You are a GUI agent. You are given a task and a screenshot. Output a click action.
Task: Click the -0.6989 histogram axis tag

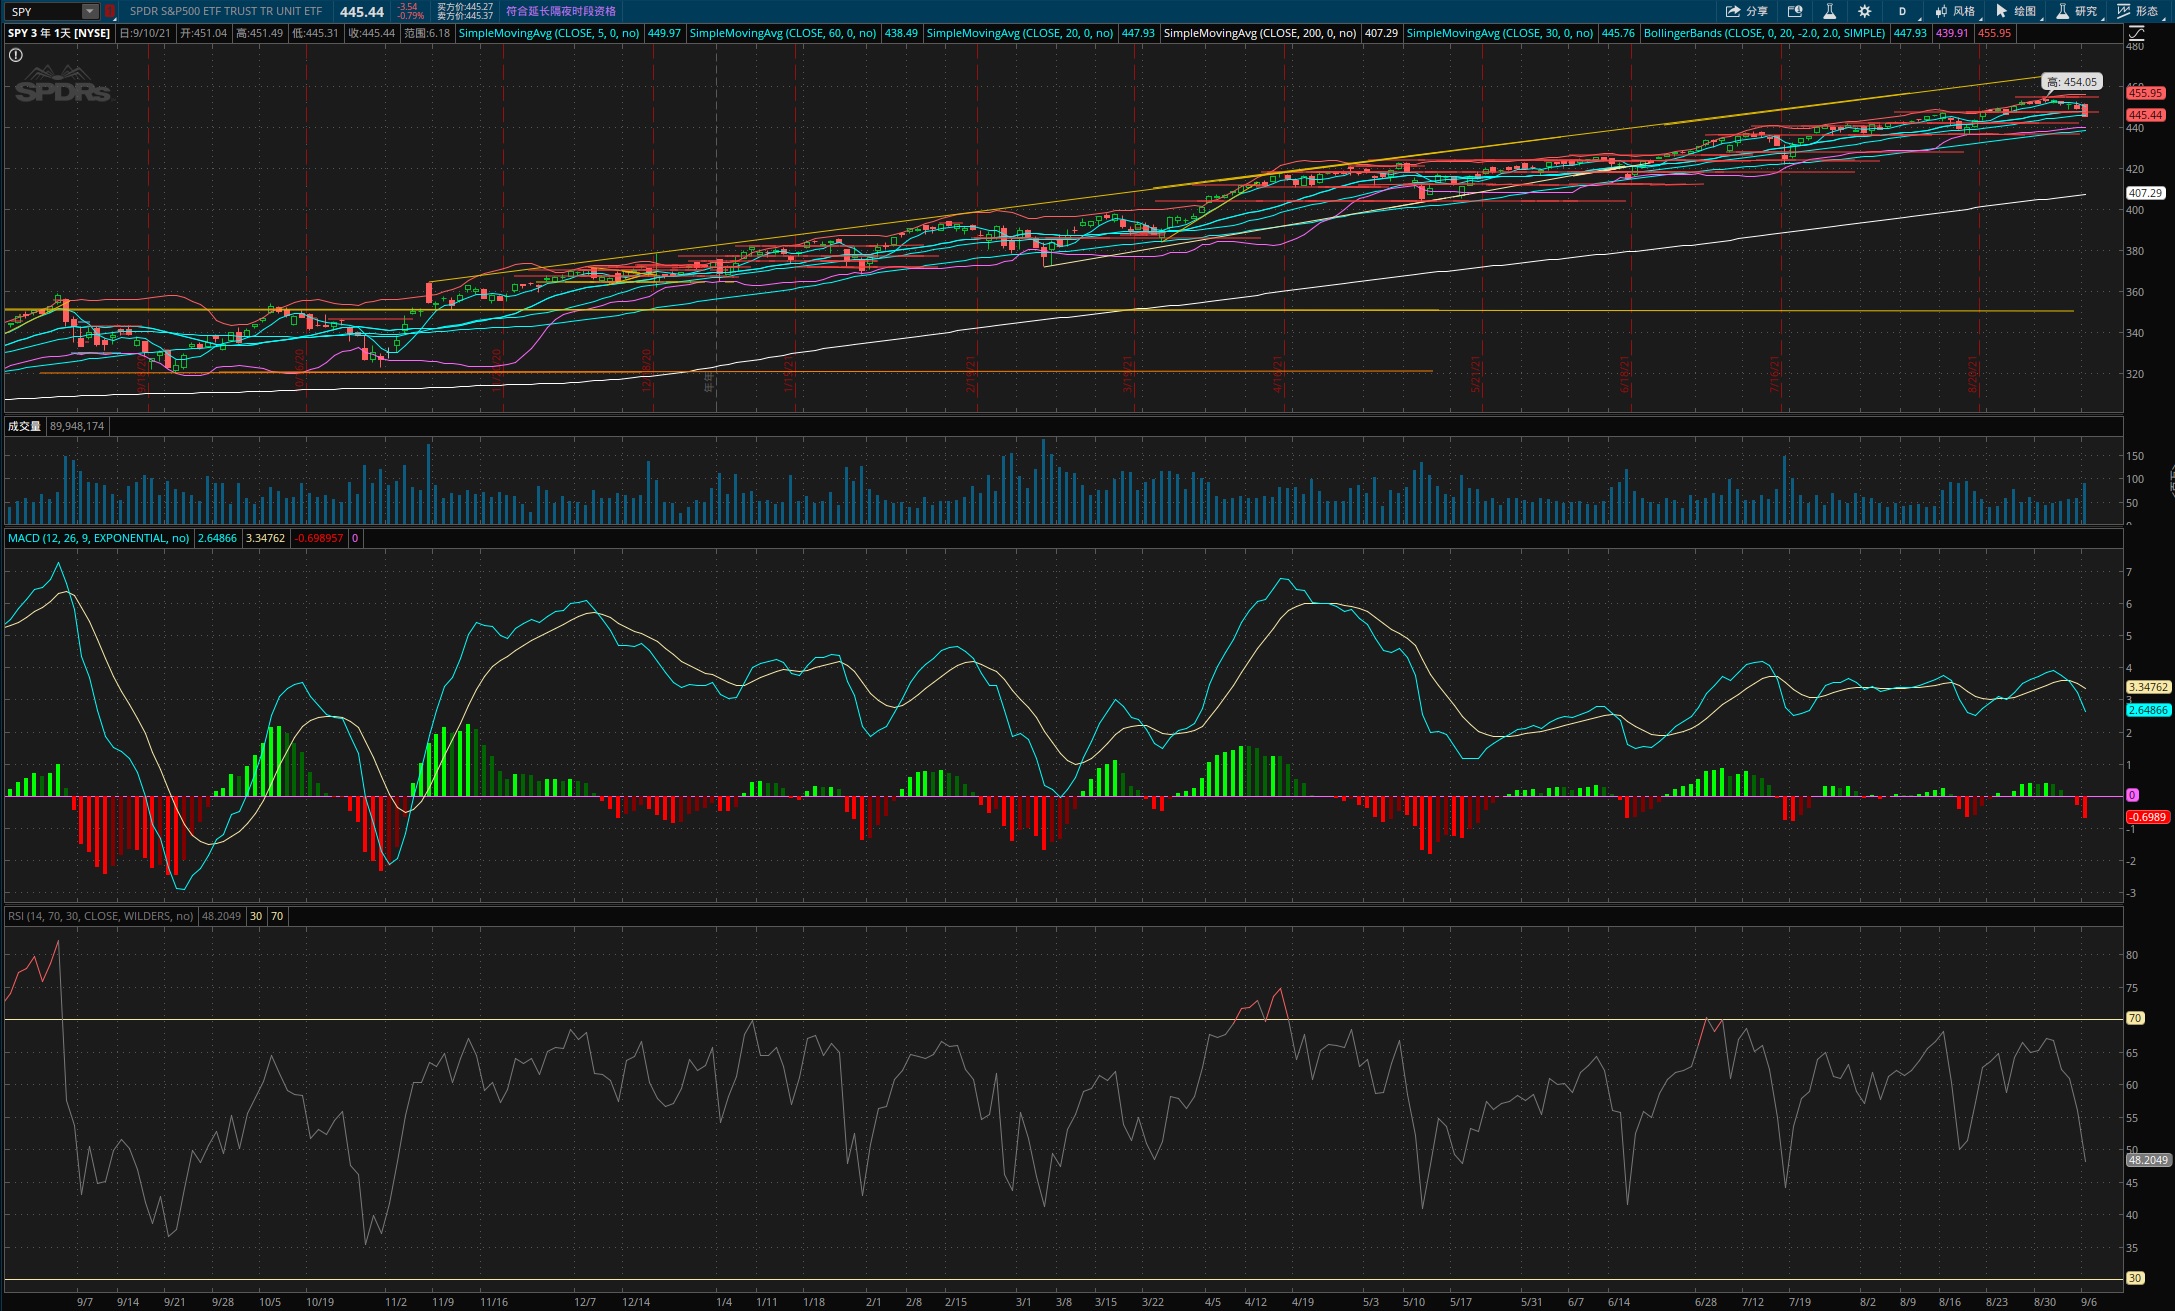[2147, 817]
